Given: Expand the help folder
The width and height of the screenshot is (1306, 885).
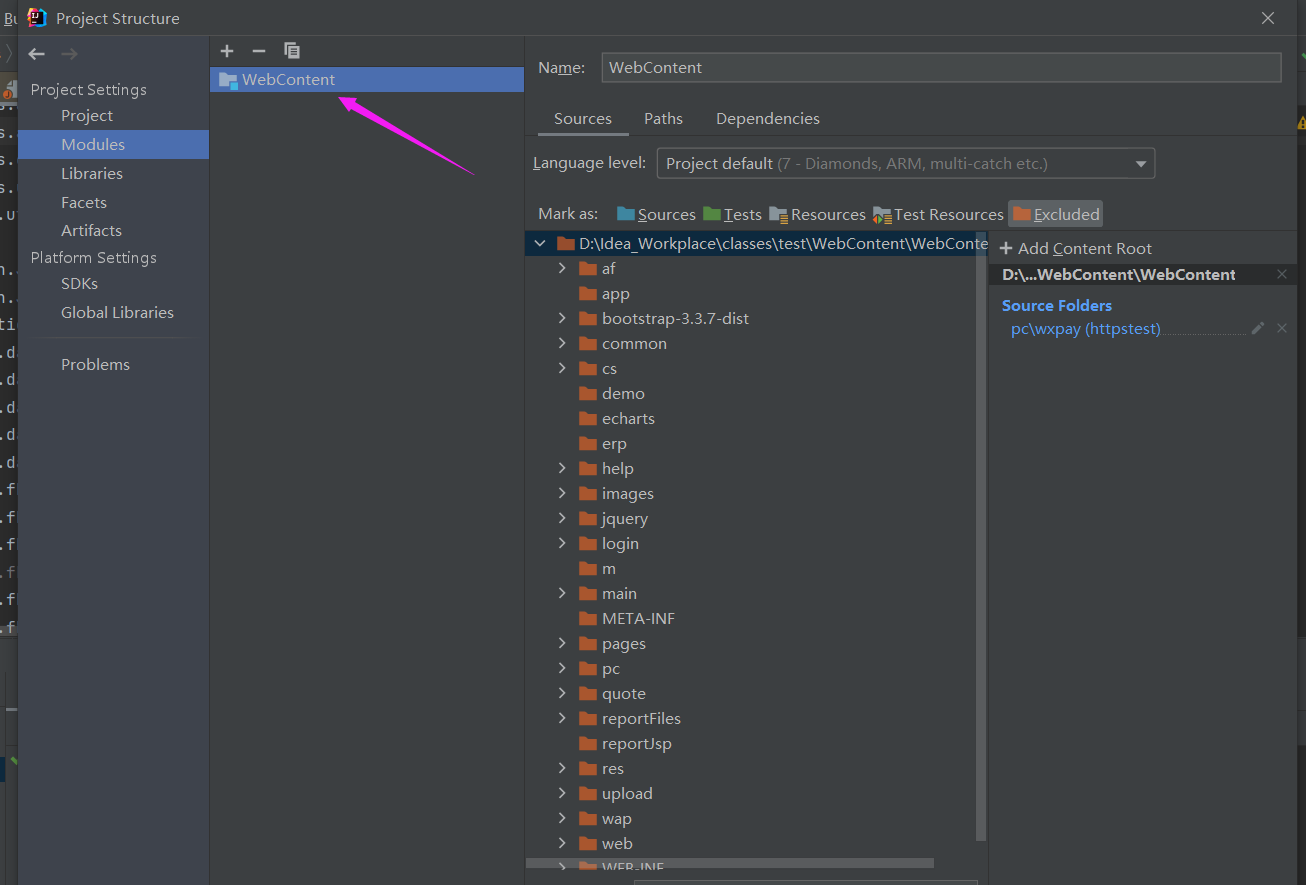Looking at the screenshot, I should [562, 468].
